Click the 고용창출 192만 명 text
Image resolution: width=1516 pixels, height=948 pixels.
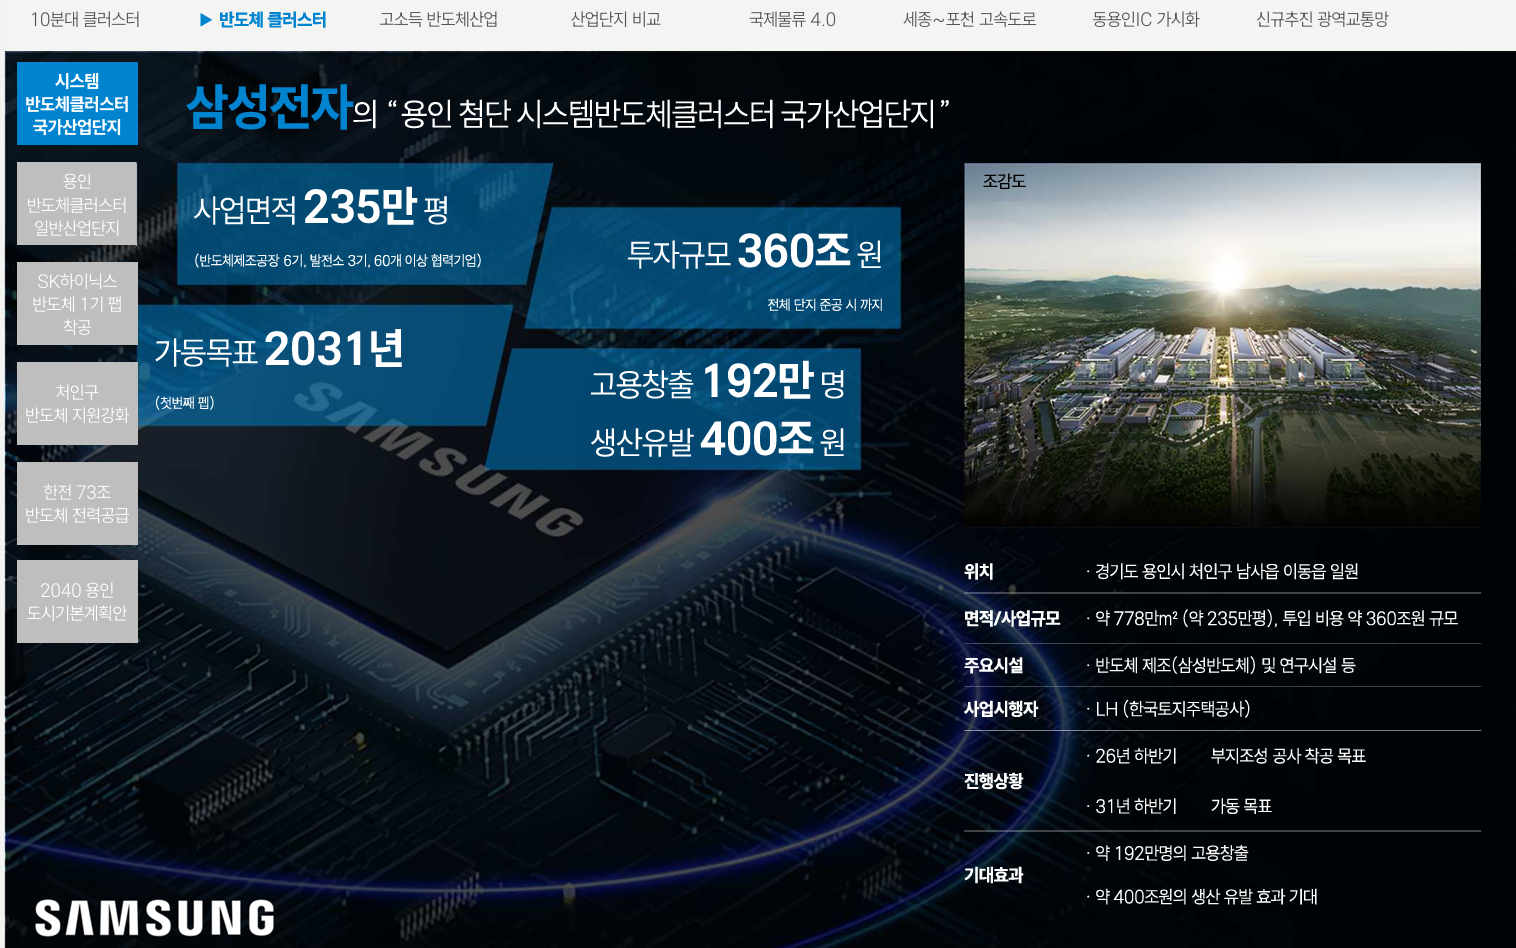pos(718,381)
